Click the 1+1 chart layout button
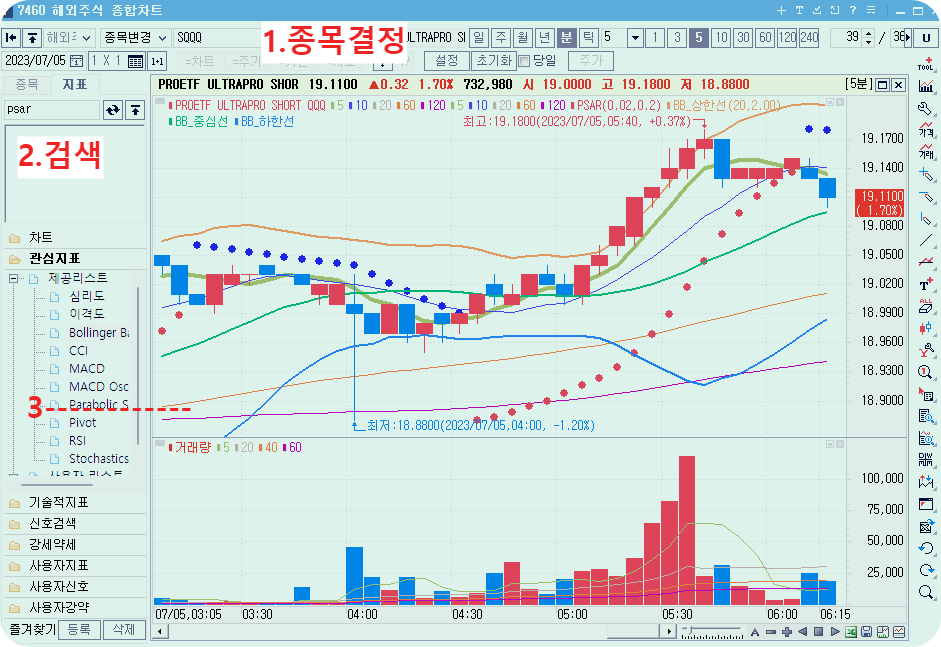The width and height of the screenshot is (941, 647). tap(157, 61)
